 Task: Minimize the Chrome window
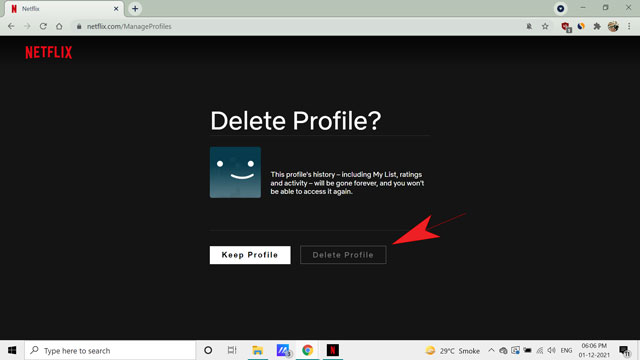pyautogui.click(x=583, y=8)
